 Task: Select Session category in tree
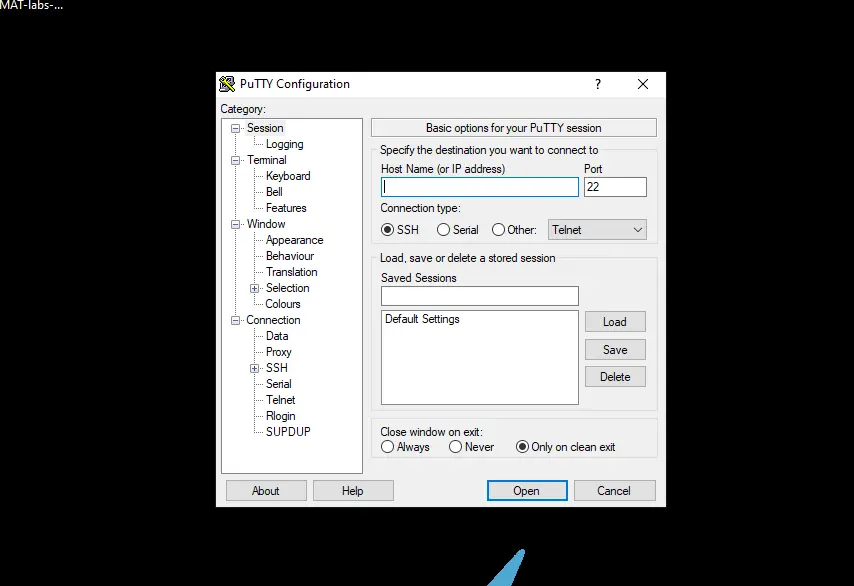coord(265,128)
